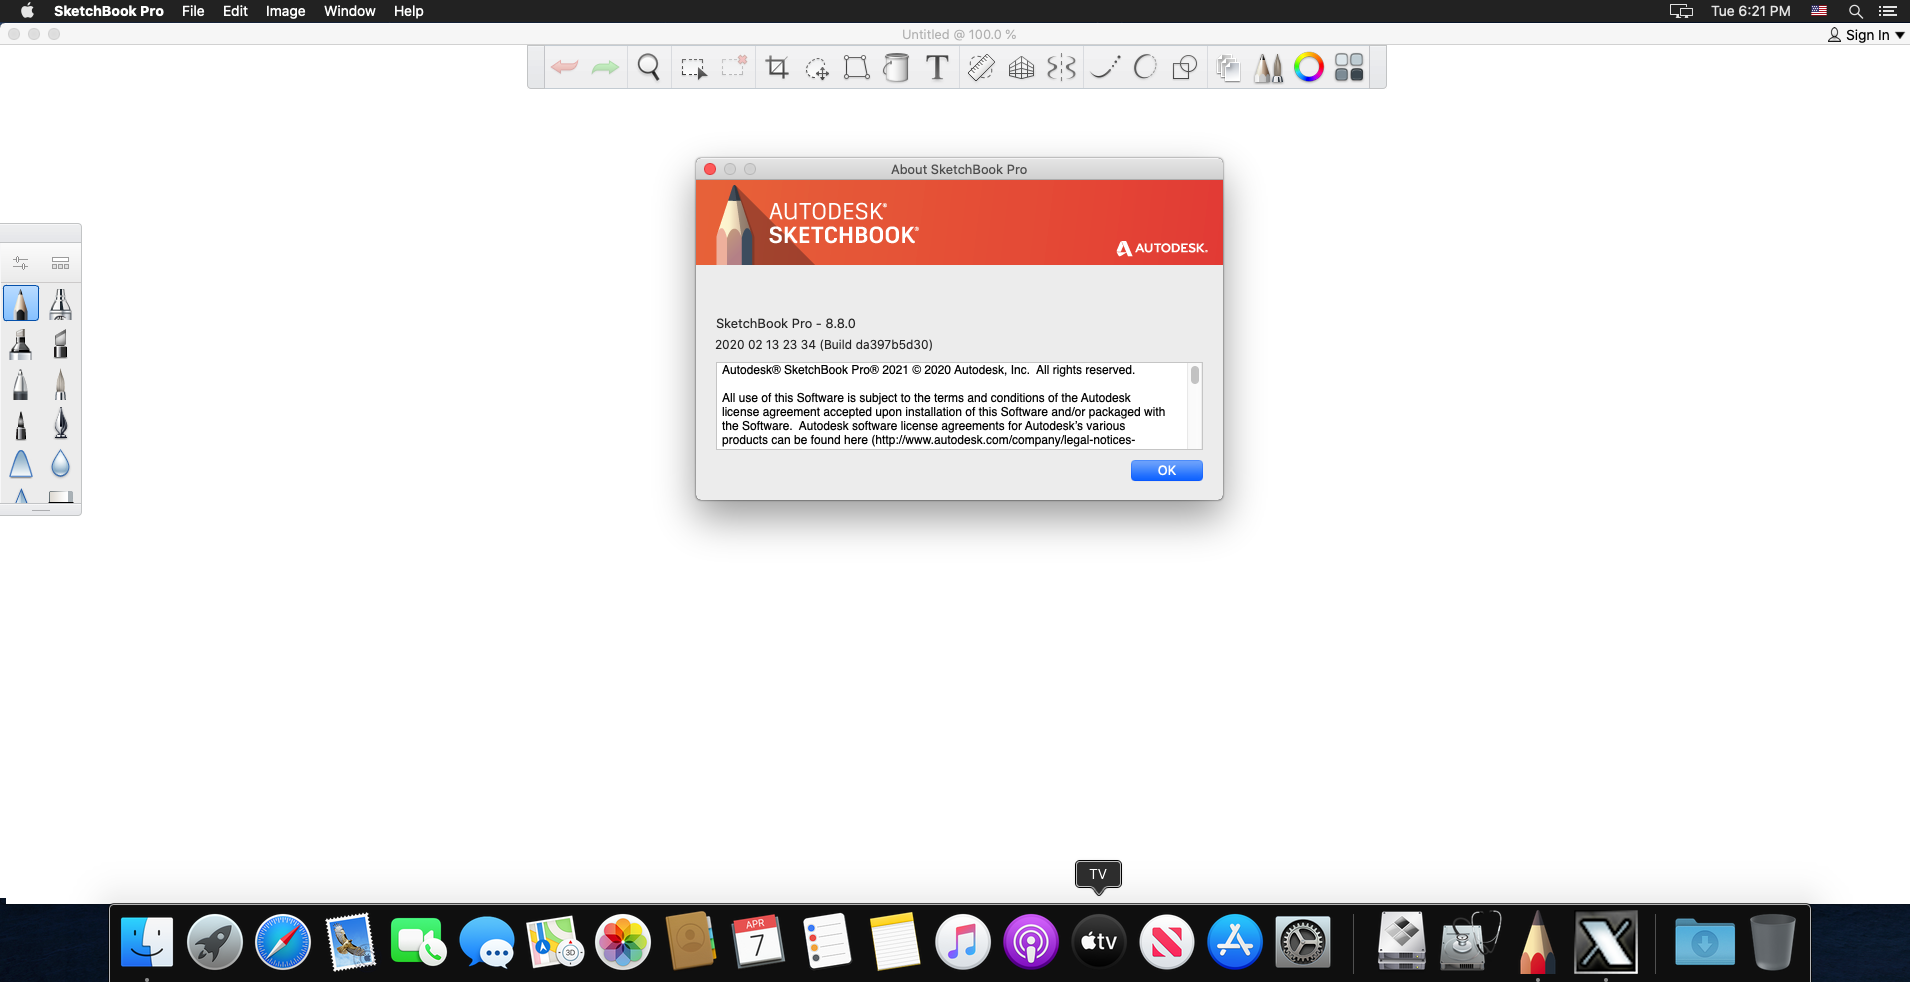Viewport: 1910px width, 982px height.
Task: Select the rectangular Selection tool
Action: click(x=693, y=68)
